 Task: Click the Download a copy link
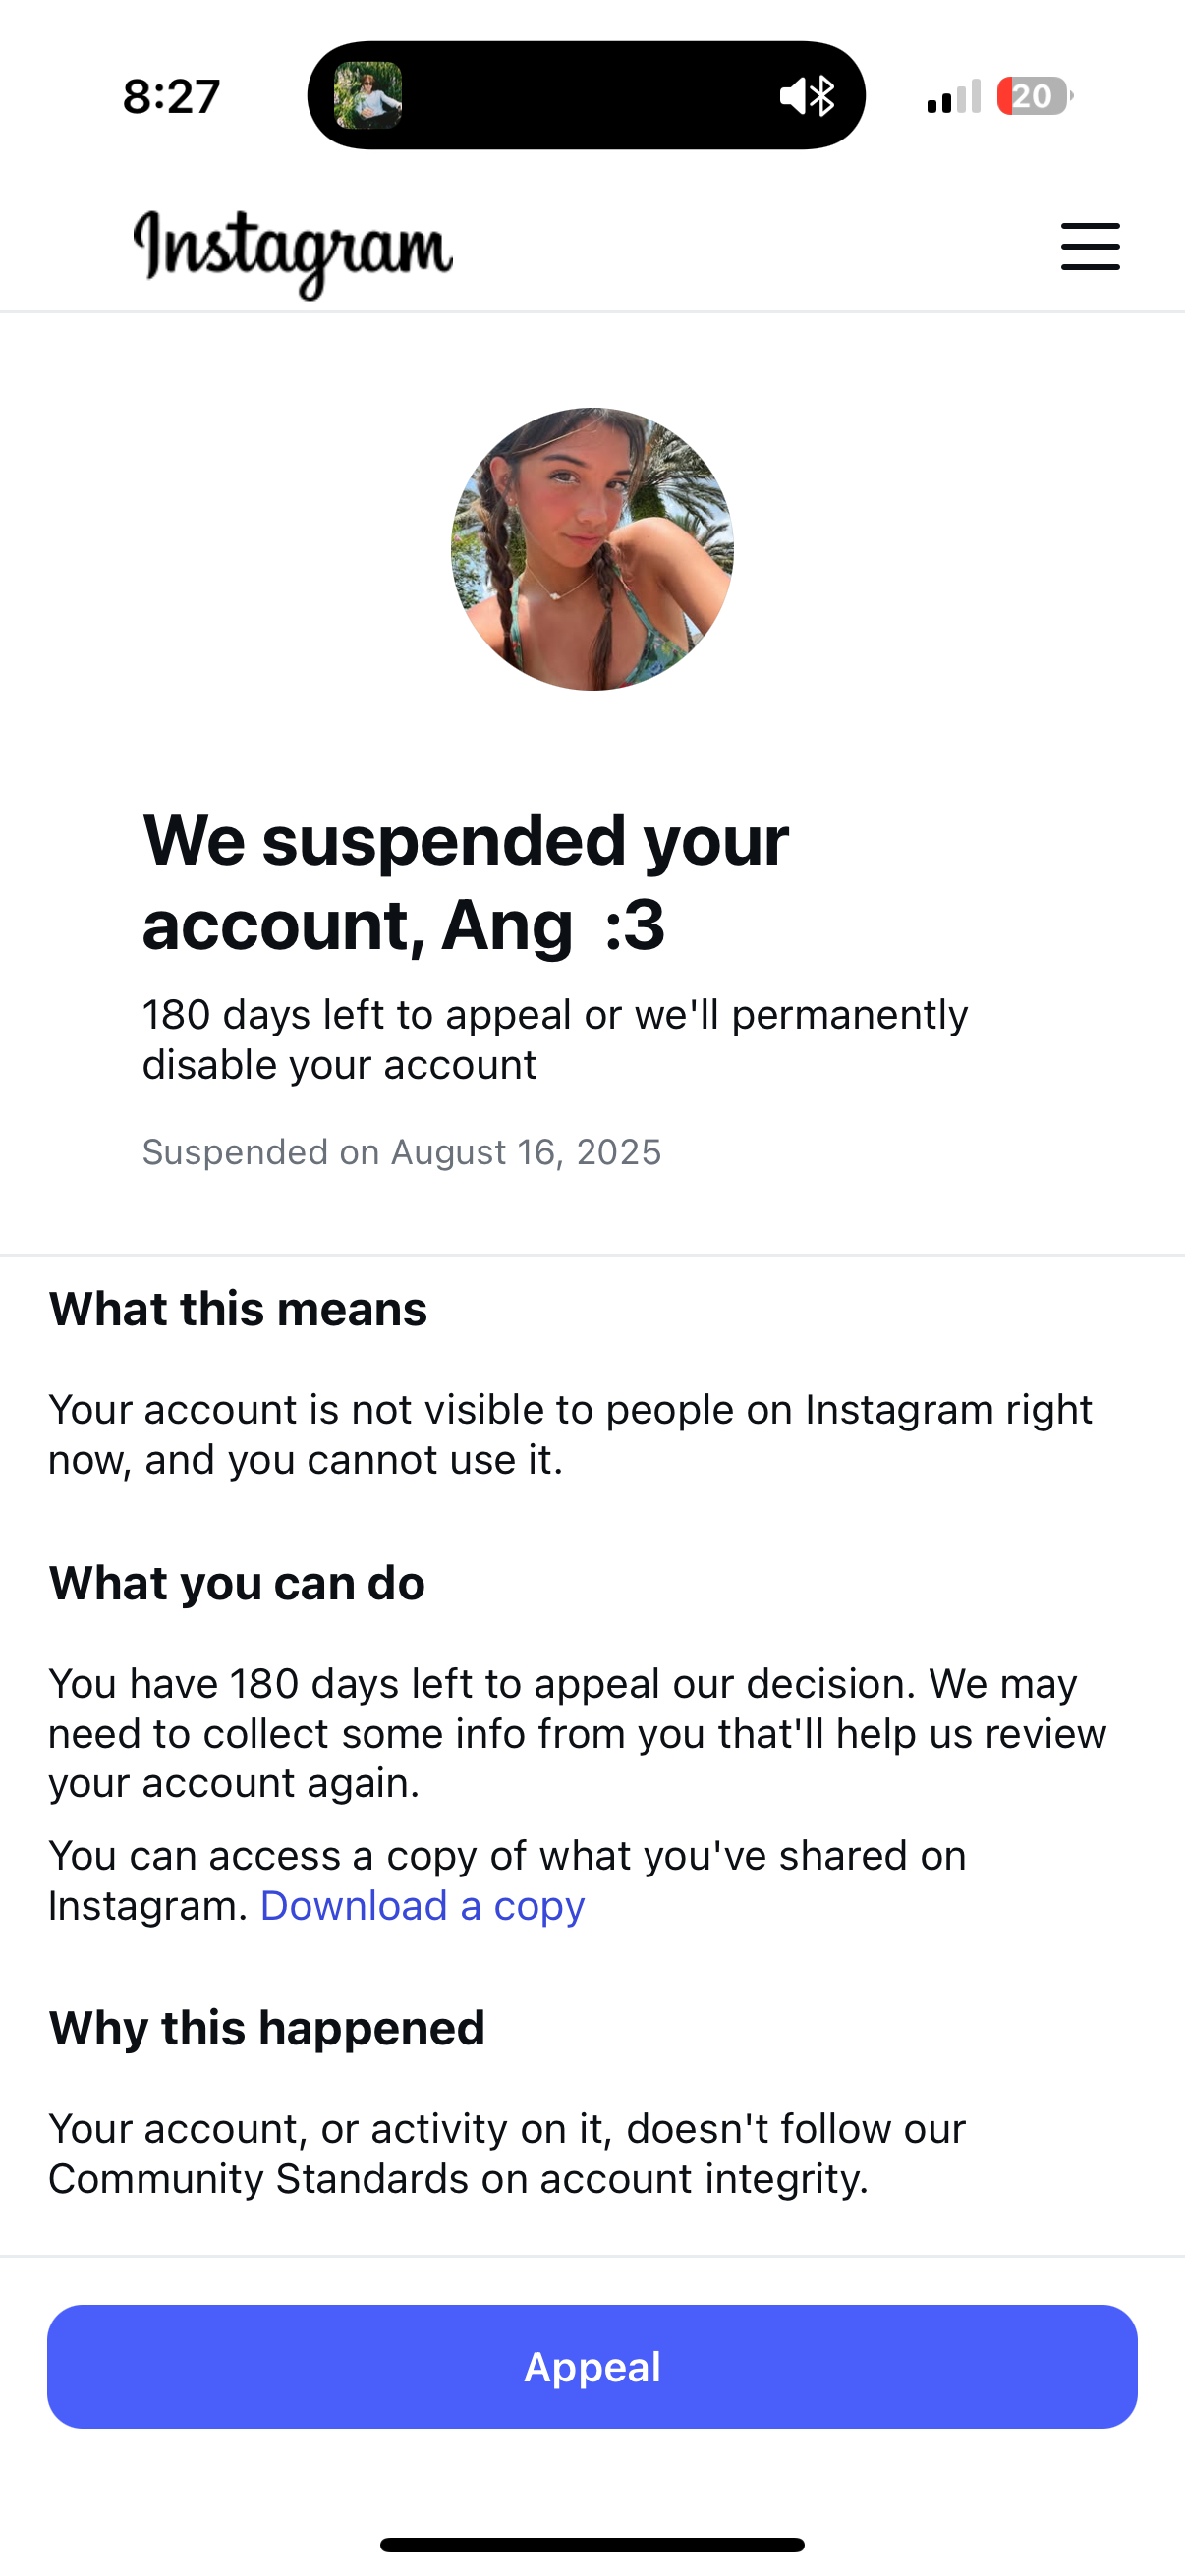point(422,1906)
